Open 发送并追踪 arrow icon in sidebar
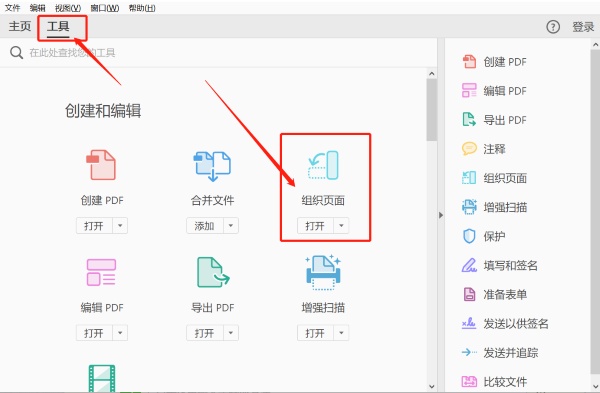Image resolution: width=600 pixels, height=393 pixels. point(469,352)
